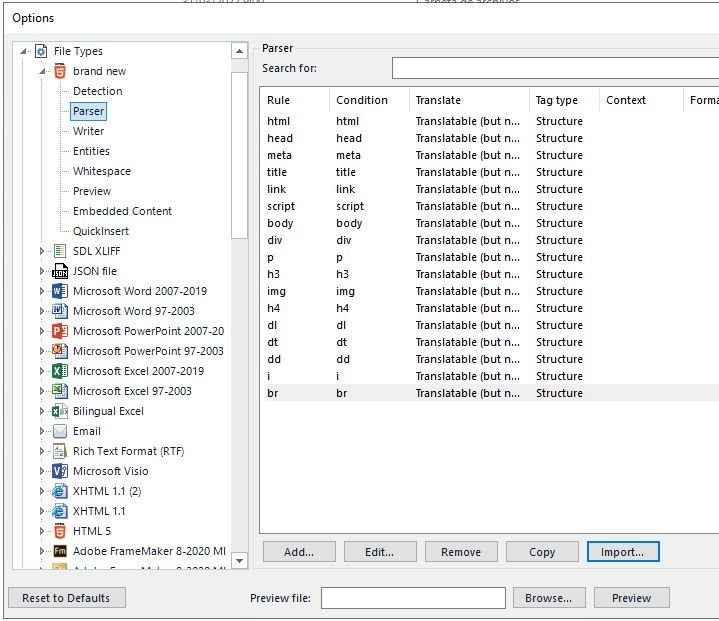Open the Preview settings page
Screen dimensions: 719x621
(x=92, y=191)
